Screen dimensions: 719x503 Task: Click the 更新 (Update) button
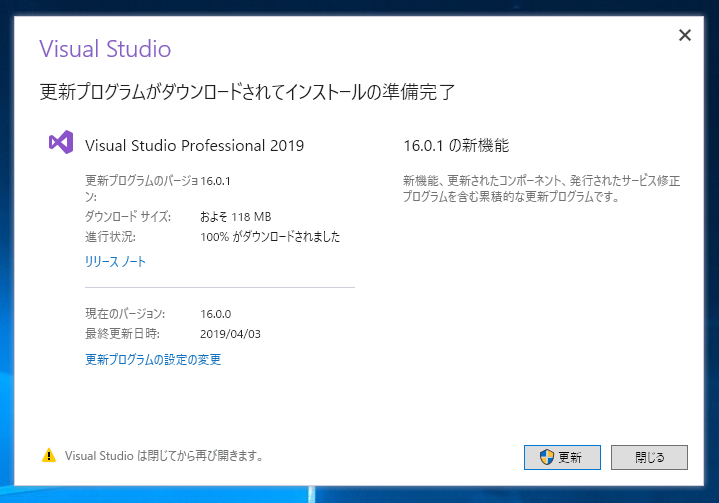[x=562, y=457]
